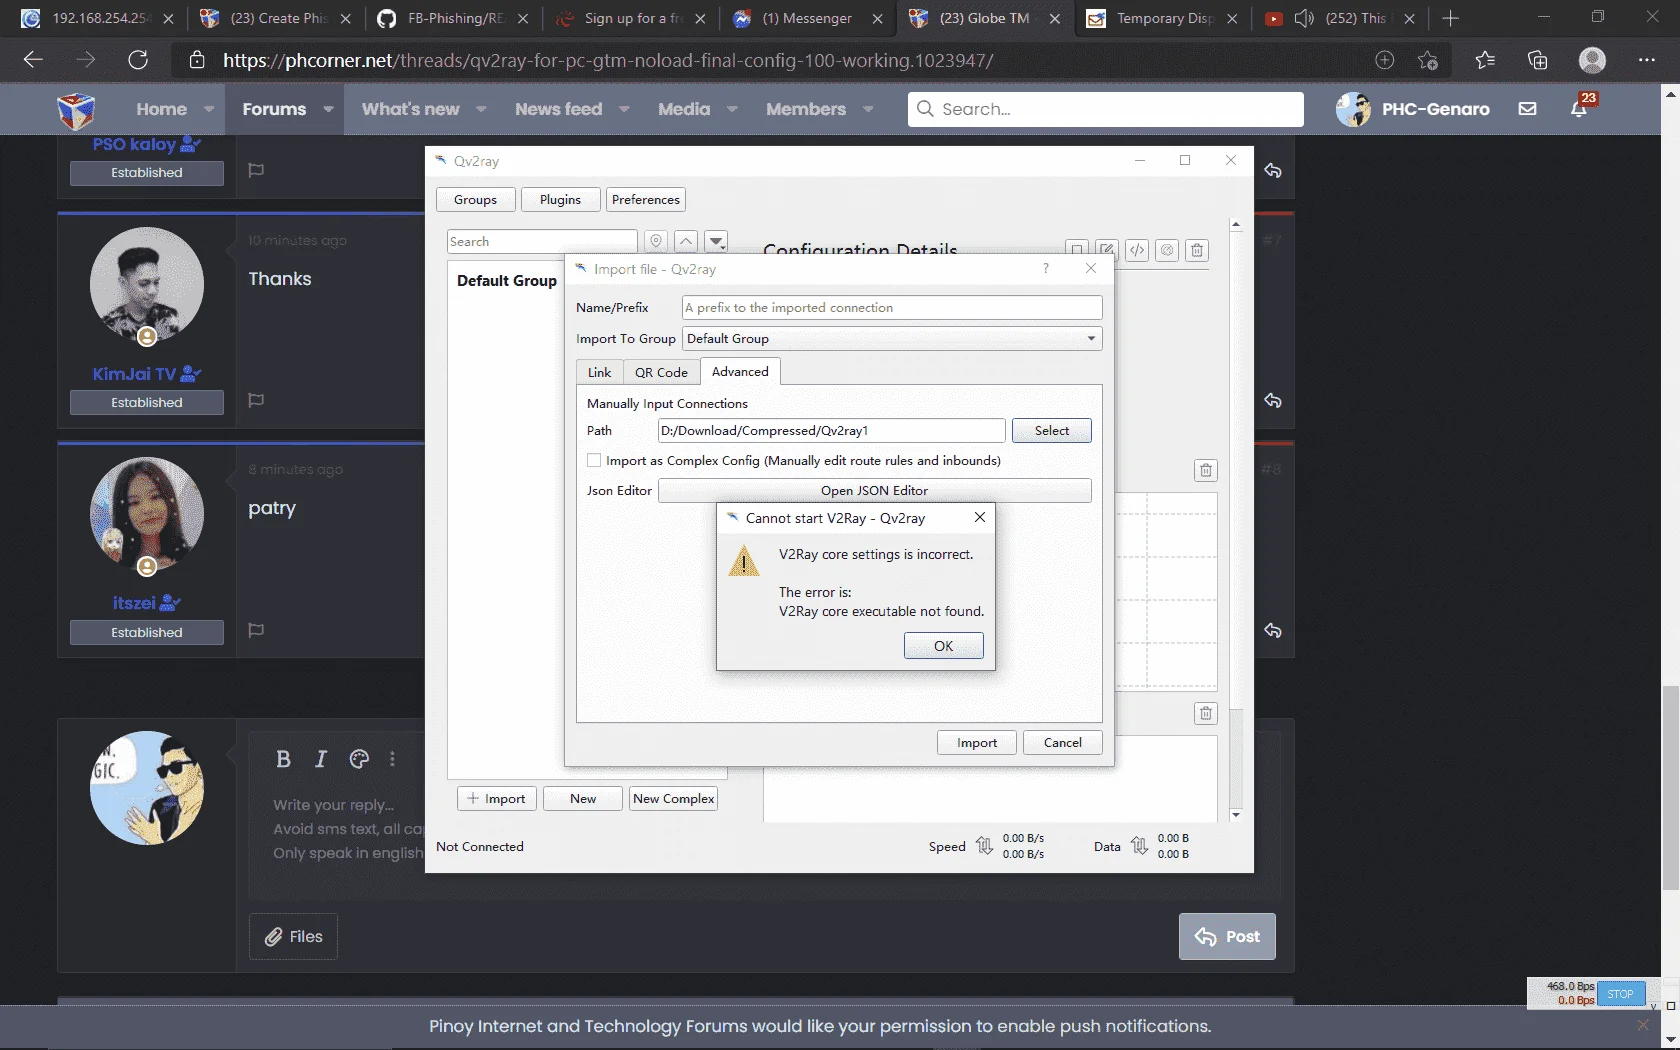Expand the Members nav dropdown arrow

868,109
